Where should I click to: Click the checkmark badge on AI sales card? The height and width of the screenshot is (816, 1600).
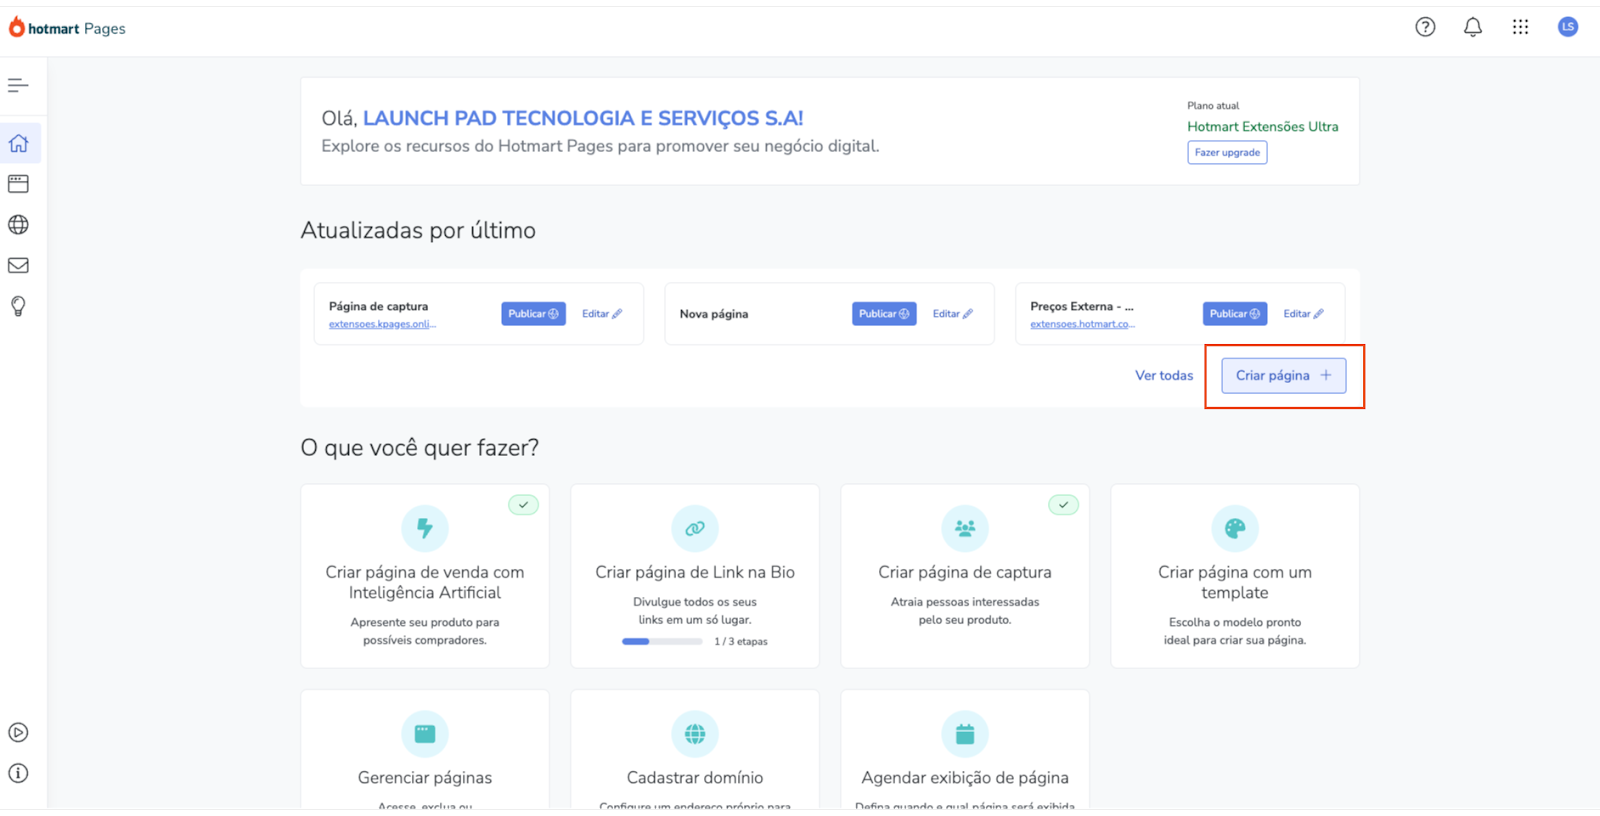click(x=523, y=505)
